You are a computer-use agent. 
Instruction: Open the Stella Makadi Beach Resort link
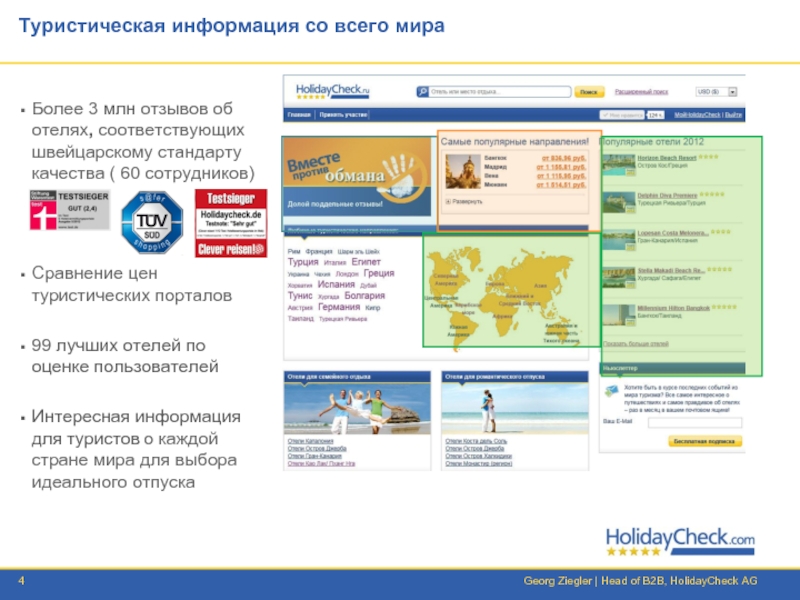tap(671, 270)
